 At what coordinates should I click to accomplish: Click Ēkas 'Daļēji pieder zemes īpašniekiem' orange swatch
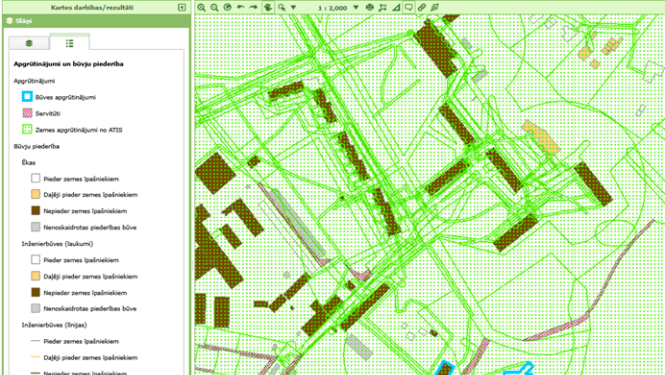[36, 194]
